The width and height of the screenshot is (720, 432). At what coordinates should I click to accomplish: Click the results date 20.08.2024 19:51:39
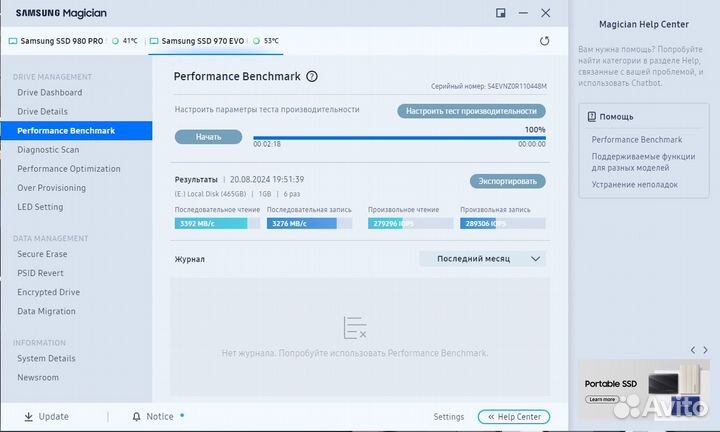click(x=267, y=180)
